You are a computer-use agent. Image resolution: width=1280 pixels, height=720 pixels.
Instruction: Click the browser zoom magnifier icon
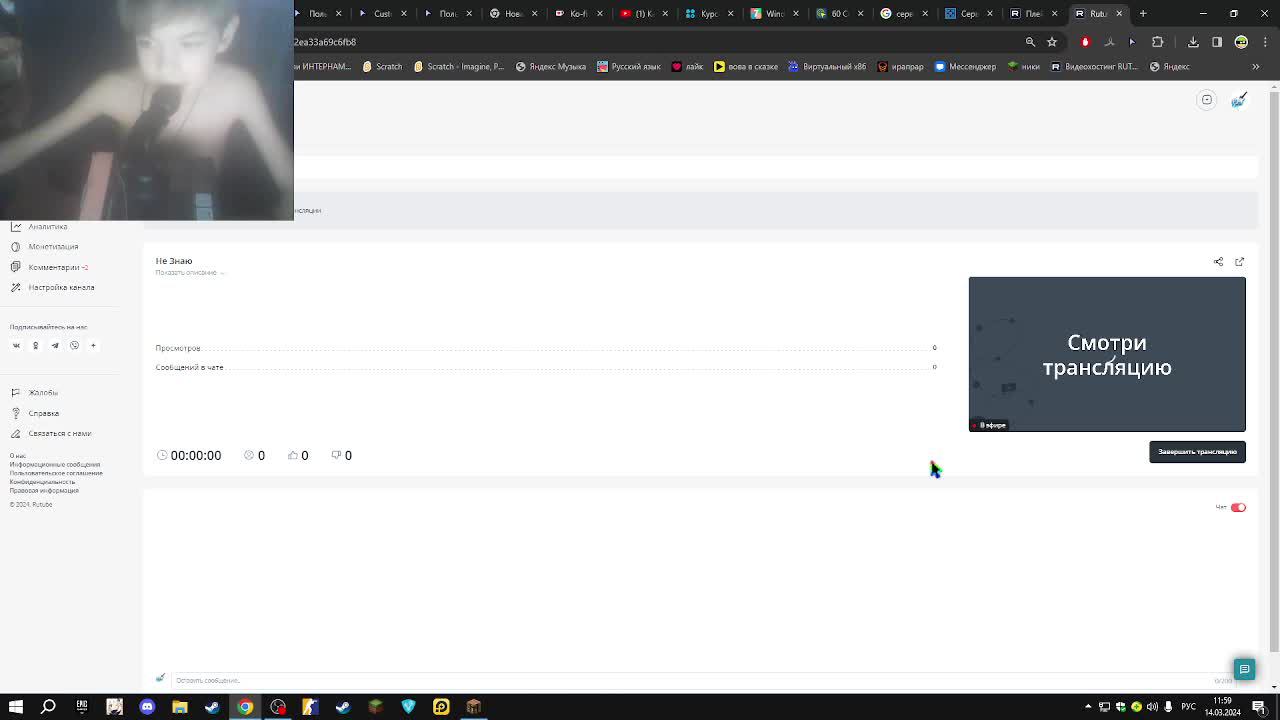pos(1030,42)
